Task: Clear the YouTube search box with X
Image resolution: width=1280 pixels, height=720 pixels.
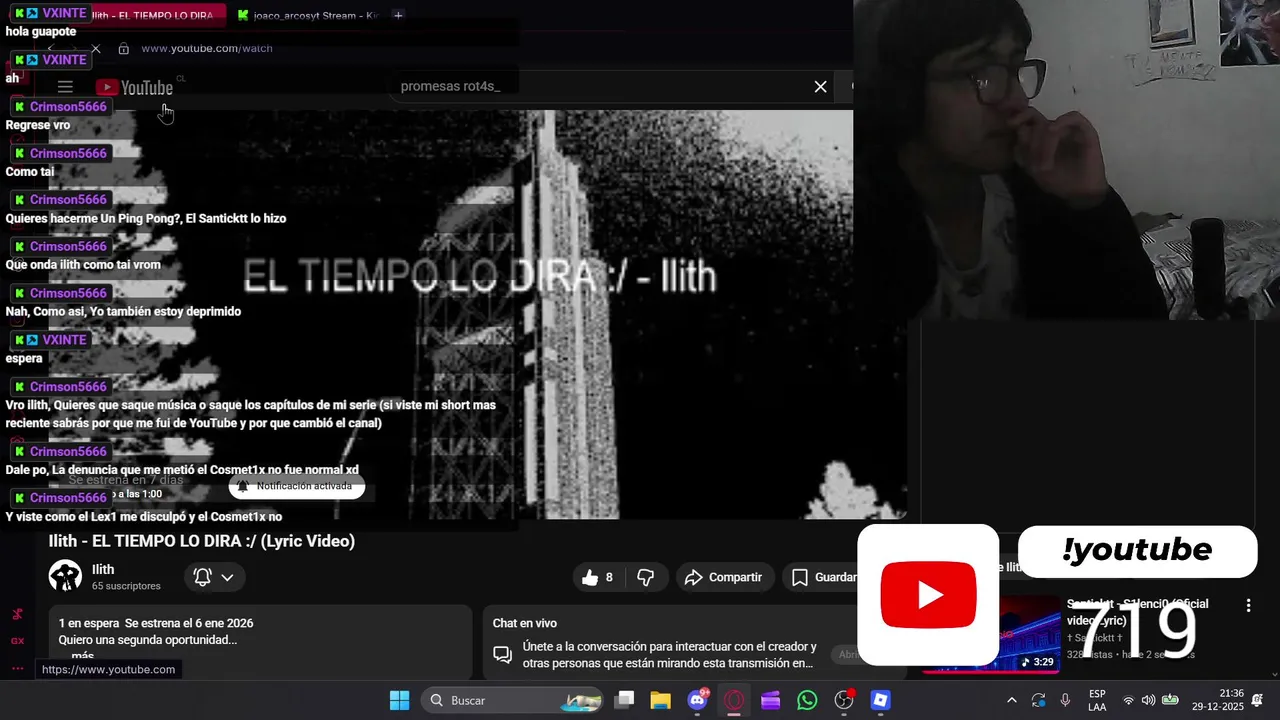Action: click(820, 87)
